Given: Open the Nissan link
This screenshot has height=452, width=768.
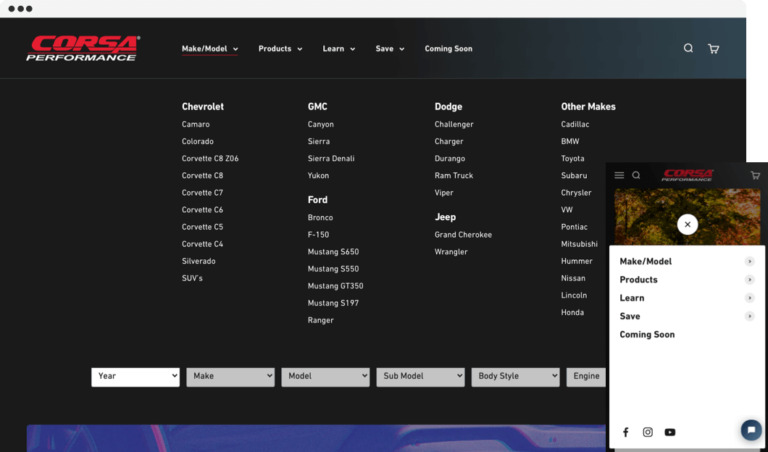Looking at the screenshot, I should point(573,278).
